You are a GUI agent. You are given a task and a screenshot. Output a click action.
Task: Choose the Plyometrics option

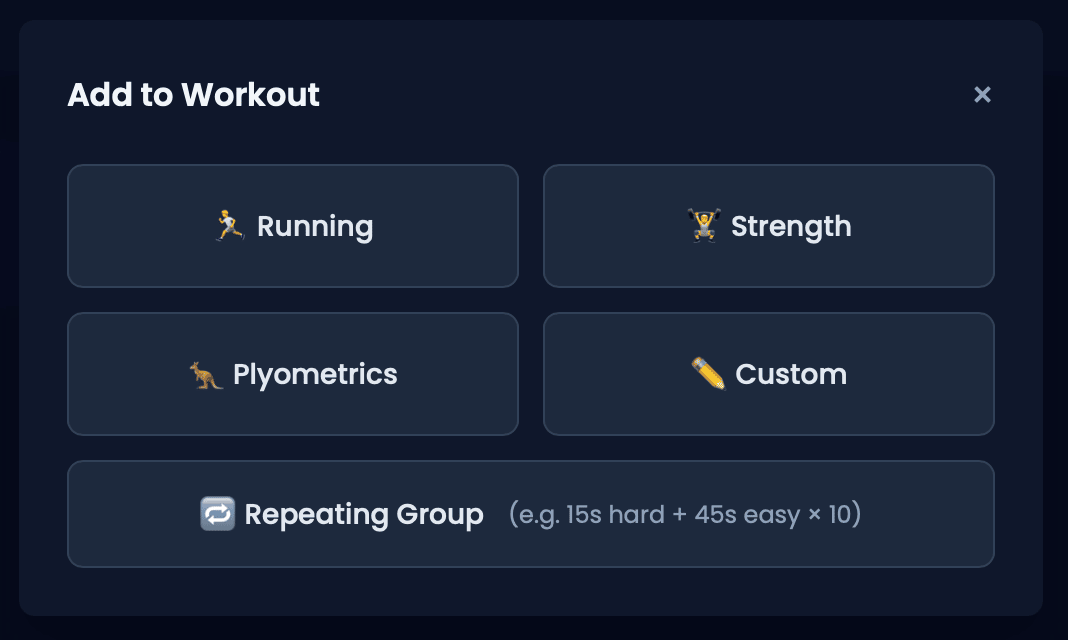[x=293, y=374]
